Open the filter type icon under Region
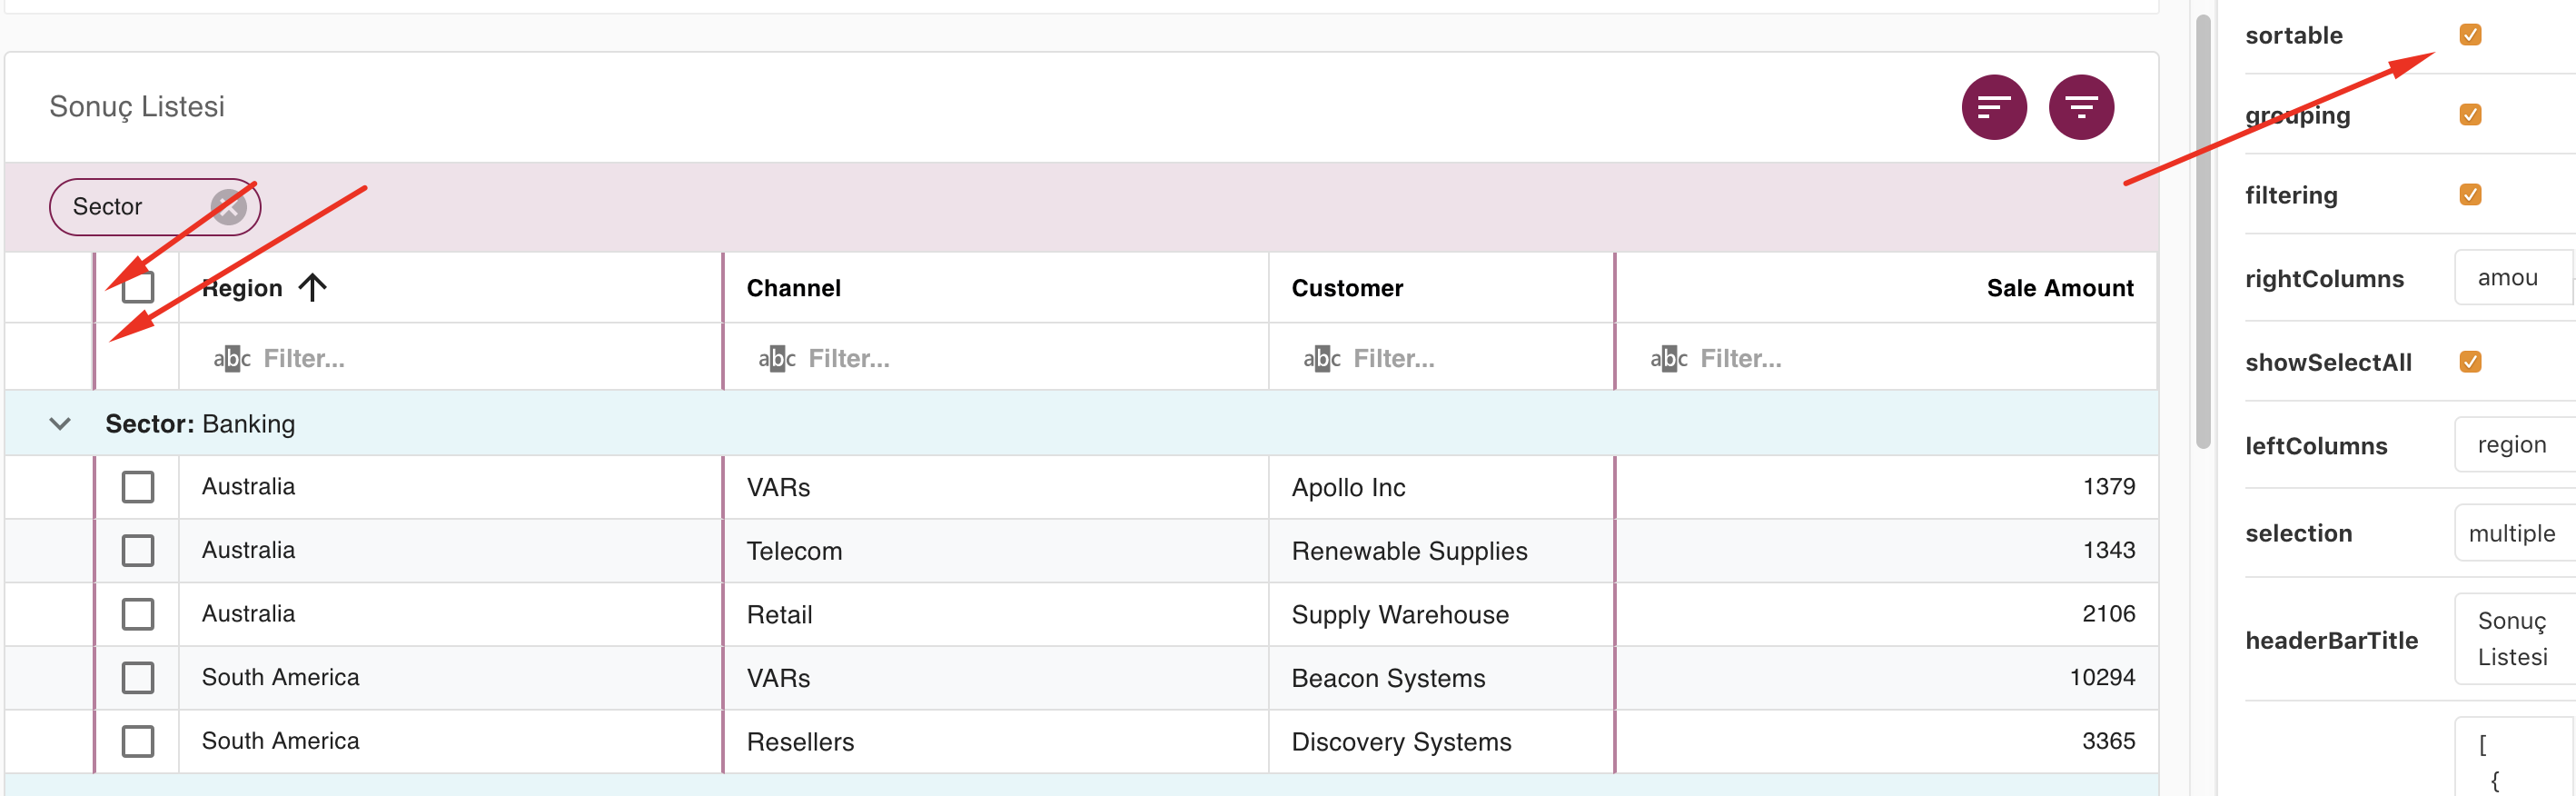Viewport: 2576px width, 796px height. pyautogui.click(x=231, y=358)
